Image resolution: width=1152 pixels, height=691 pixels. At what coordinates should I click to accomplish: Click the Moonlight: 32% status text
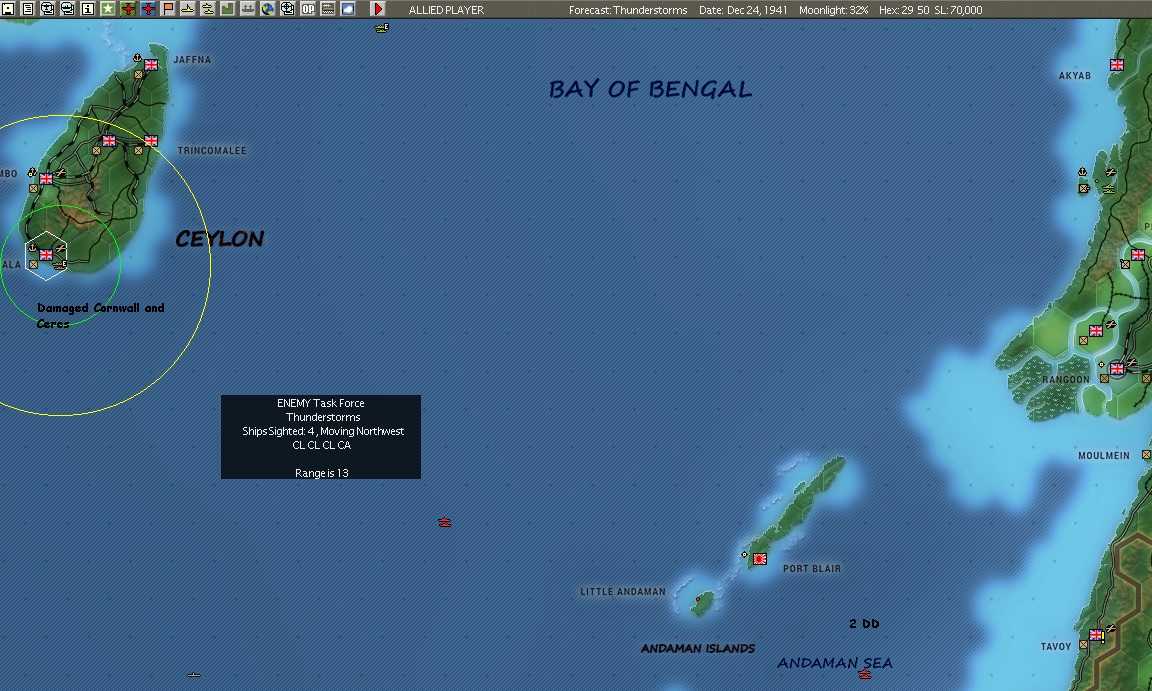click(833, 10)
